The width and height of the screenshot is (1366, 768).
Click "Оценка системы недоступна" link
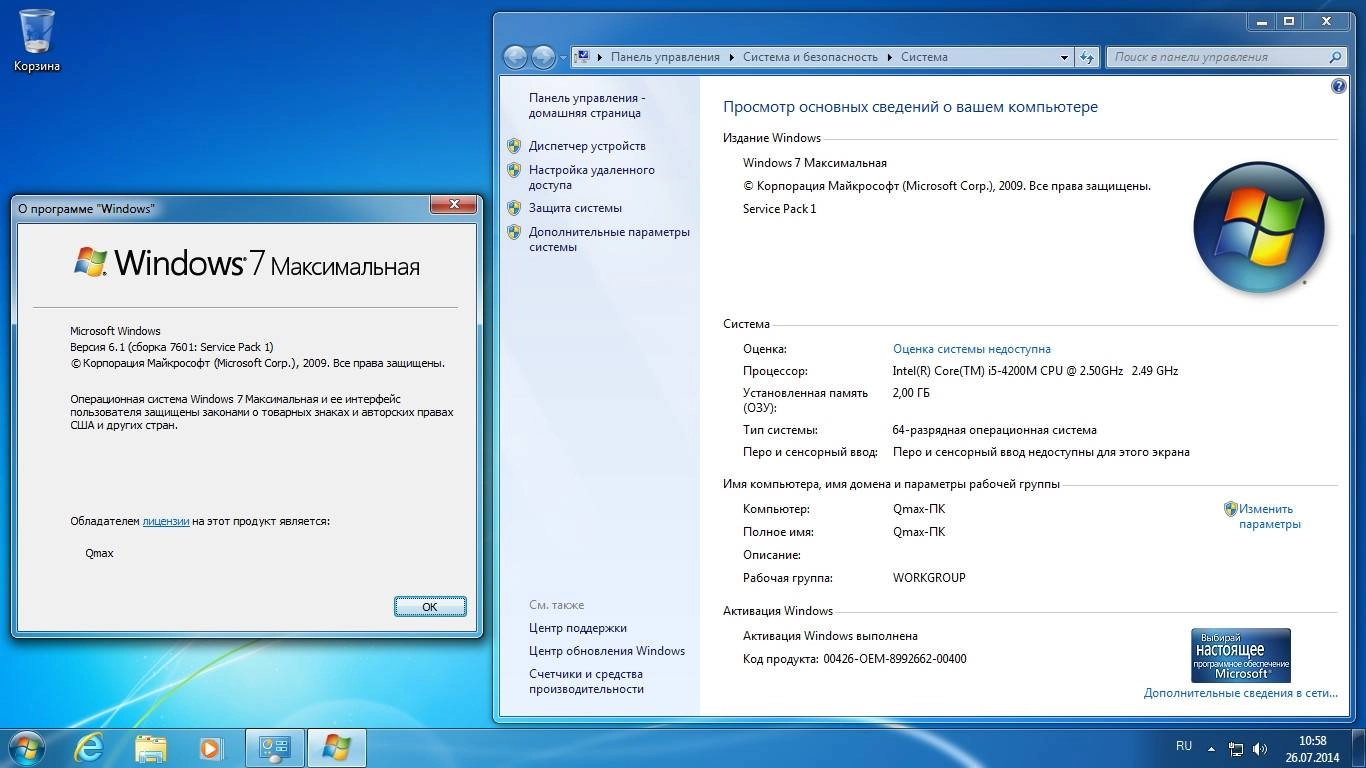coord(971,349)
